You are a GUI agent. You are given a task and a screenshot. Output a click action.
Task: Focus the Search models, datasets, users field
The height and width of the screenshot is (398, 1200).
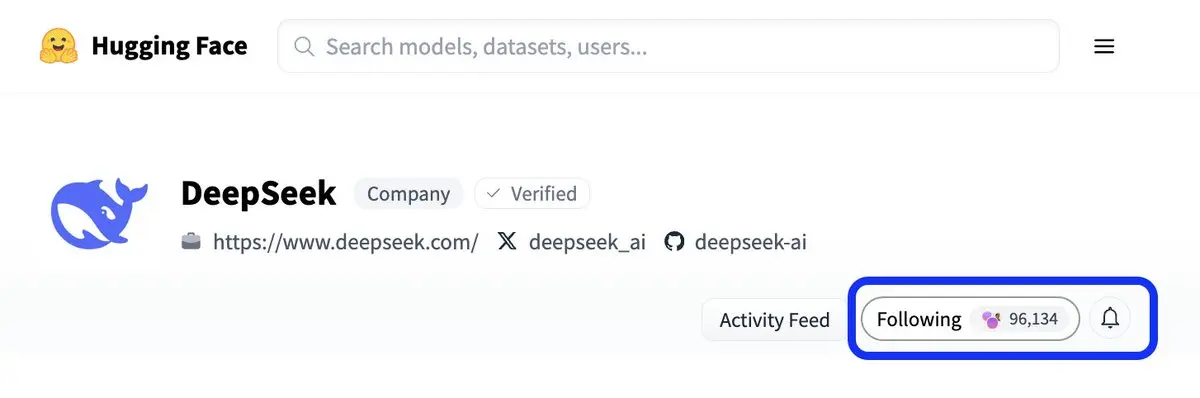pos(668,46)
